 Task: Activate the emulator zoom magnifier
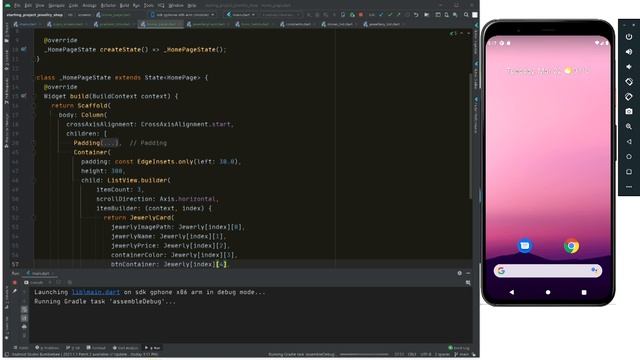629,127
